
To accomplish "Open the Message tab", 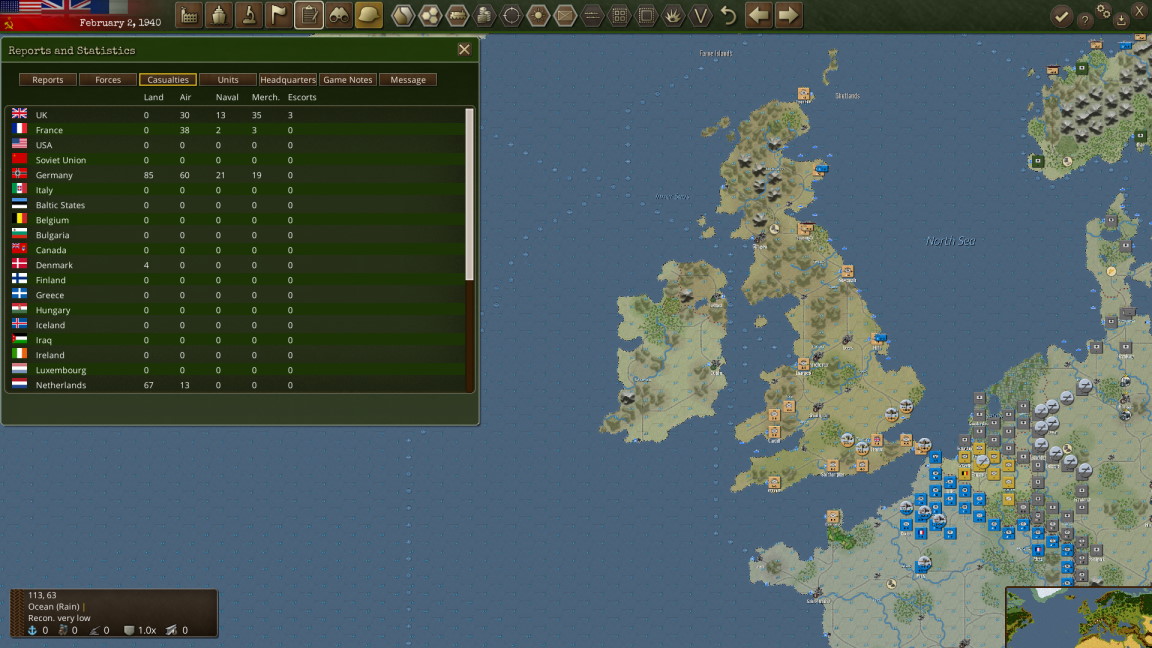I will 408,79.
